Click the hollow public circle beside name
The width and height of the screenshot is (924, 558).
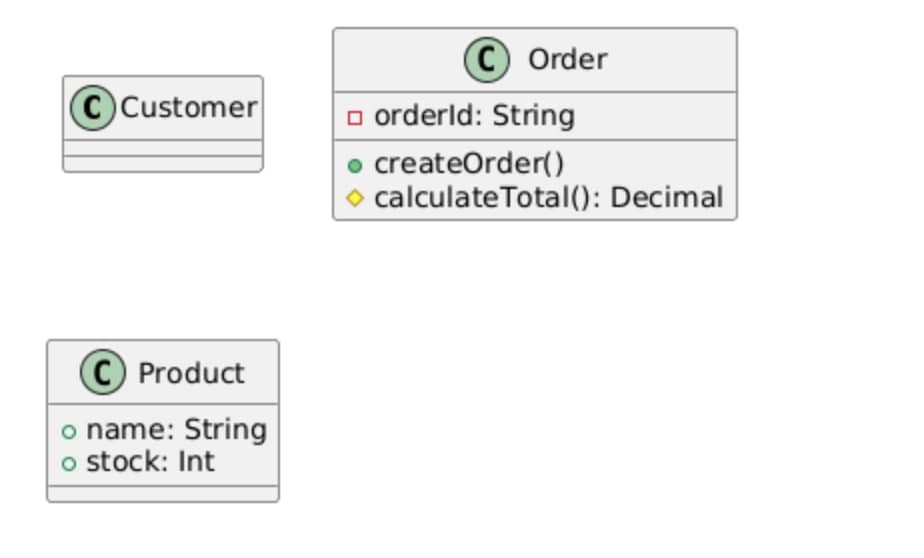[x=69, y=432]
